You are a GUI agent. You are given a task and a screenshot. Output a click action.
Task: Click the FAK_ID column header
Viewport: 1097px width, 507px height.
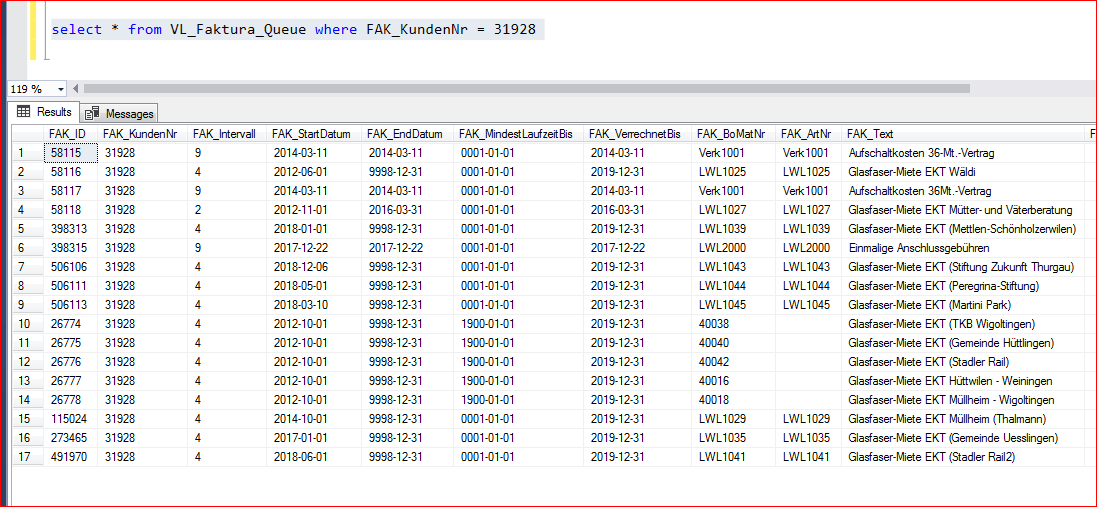[x=71, y=134]
